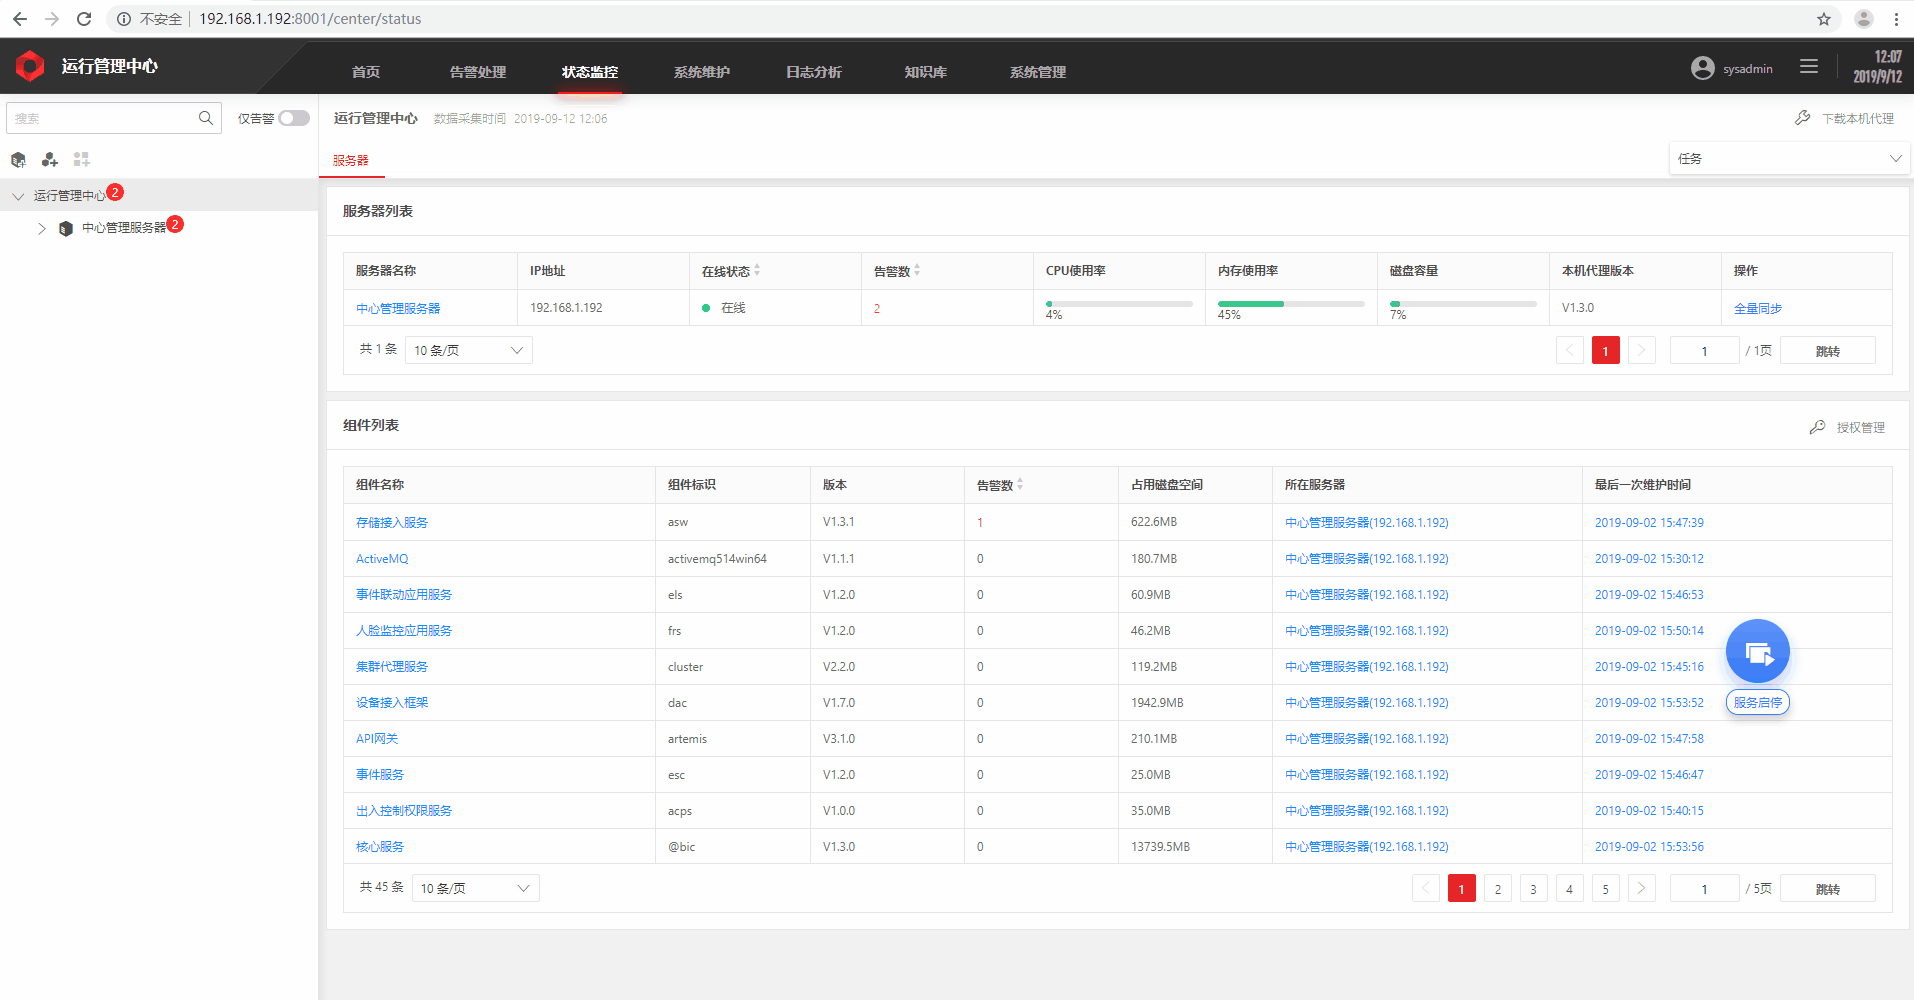
Task: Click next page arrow in server list
Action: [x=1641, y=350]
